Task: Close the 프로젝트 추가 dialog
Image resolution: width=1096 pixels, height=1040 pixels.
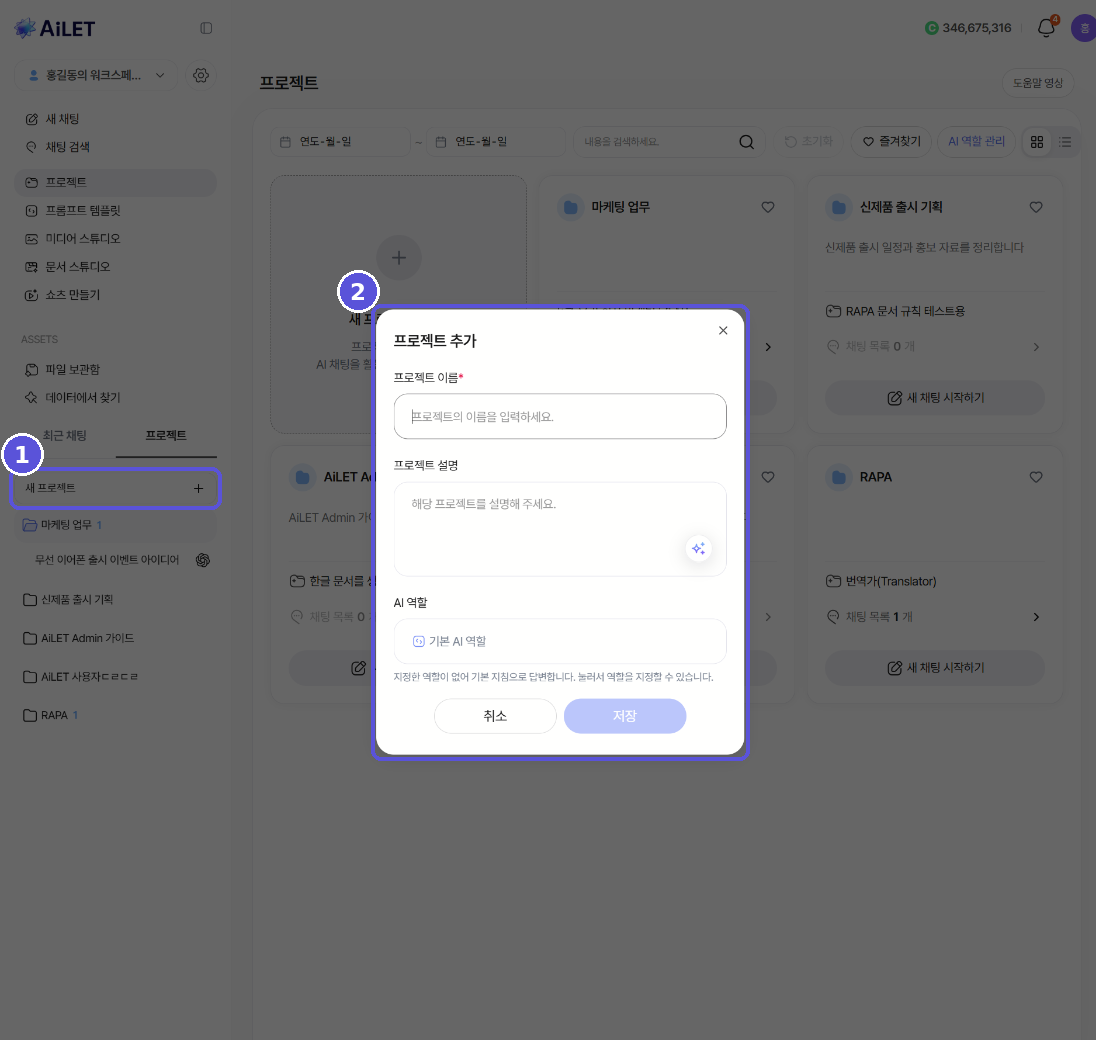Action: coord(723,331)
